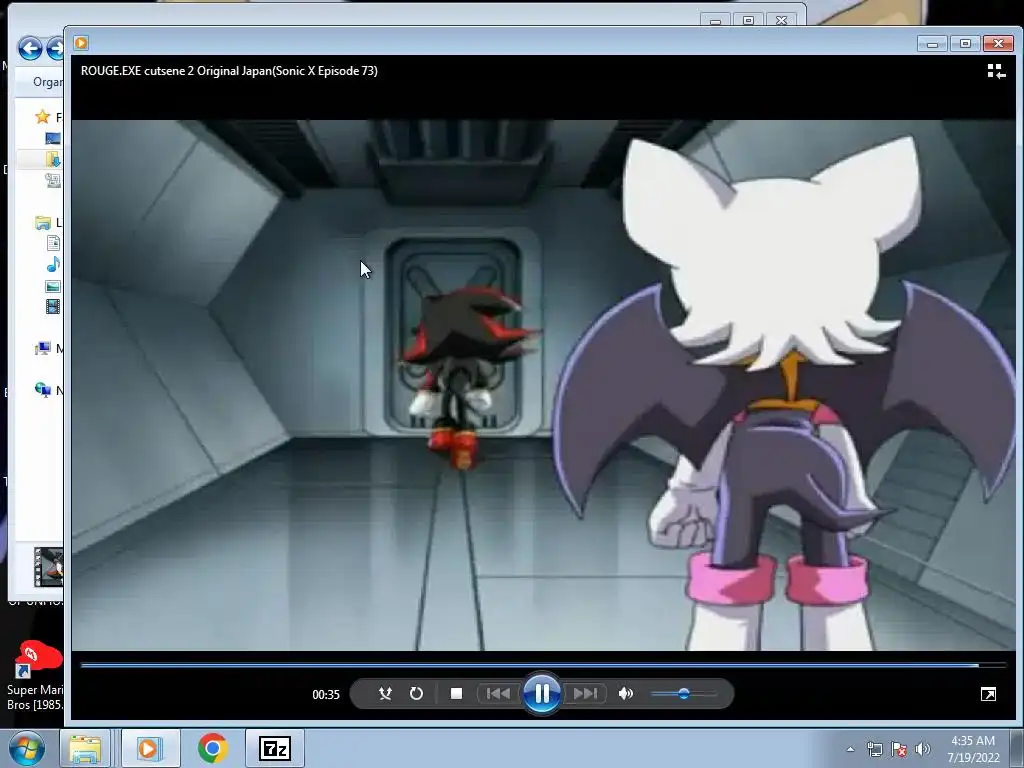Open the Action Center flag icon

click(x=899, y=749)
